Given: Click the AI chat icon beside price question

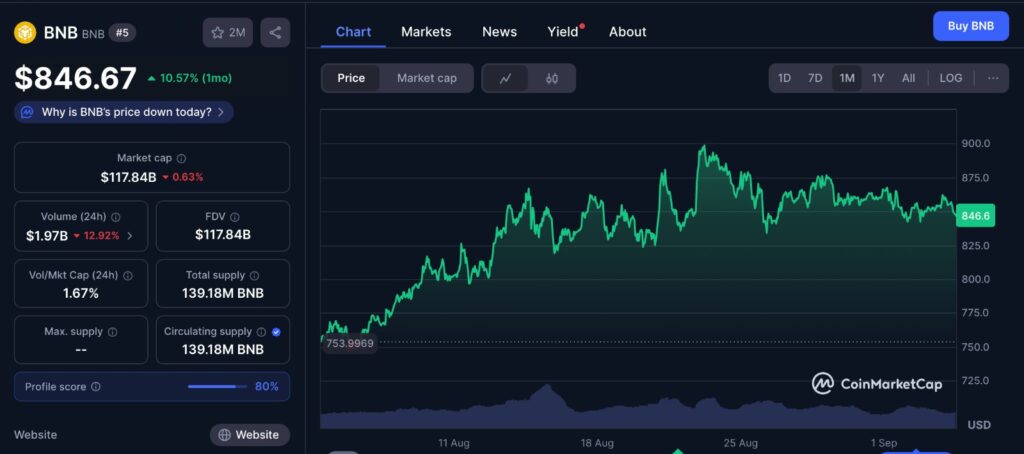Looking at the screenshot, I should 27,112.
